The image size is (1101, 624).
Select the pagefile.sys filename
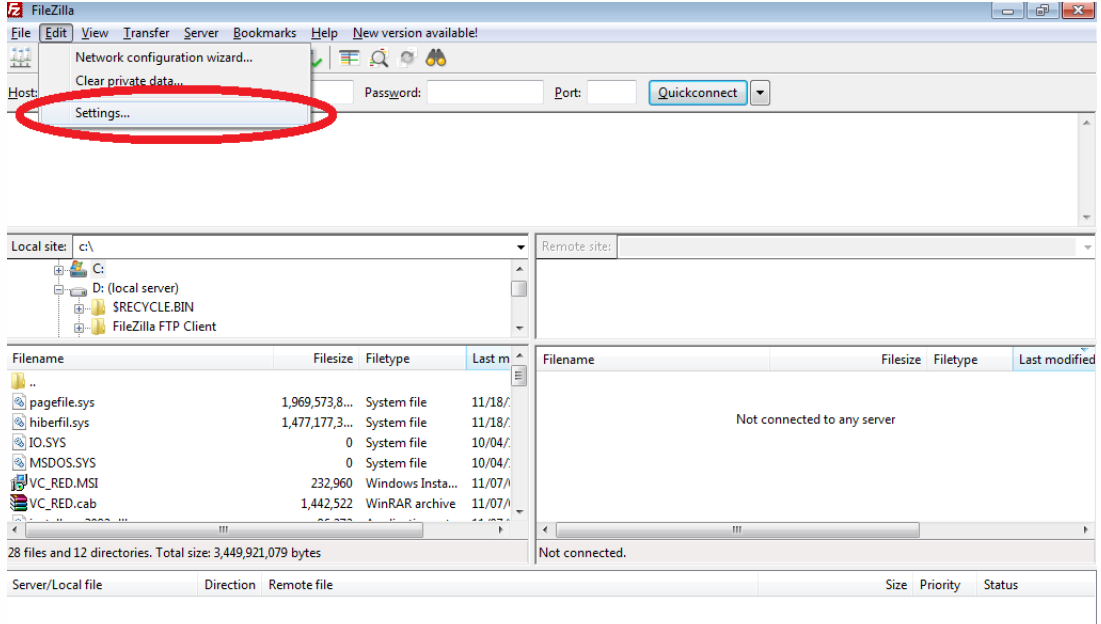click(62, 402)
